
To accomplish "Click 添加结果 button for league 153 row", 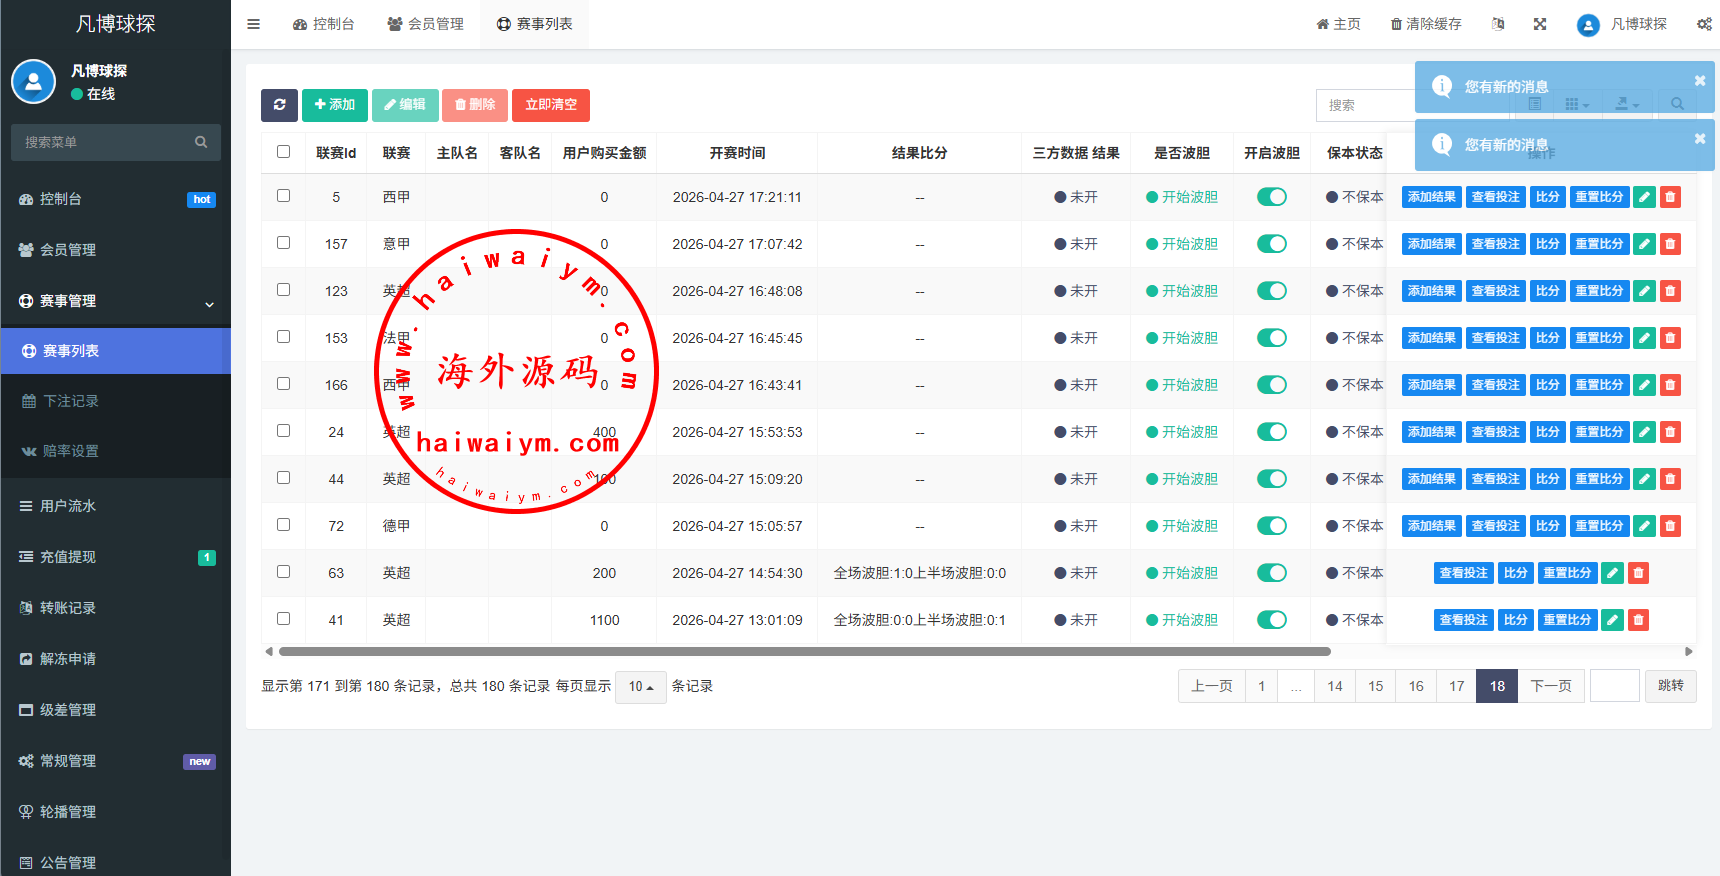I will point(1431,339).
